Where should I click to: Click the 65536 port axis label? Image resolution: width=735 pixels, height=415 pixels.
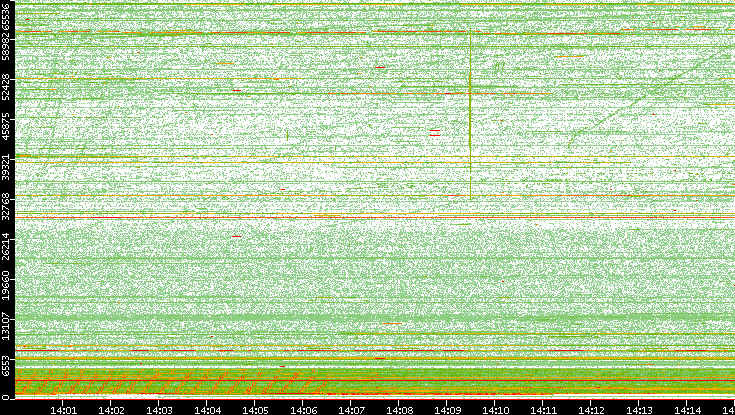click(7, 15)
